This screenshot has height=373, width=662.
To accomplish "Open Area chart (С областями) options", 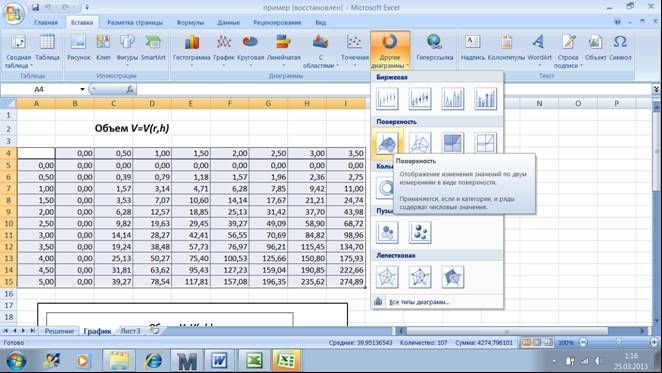I will pyautogui.click(x=320, y=51).
